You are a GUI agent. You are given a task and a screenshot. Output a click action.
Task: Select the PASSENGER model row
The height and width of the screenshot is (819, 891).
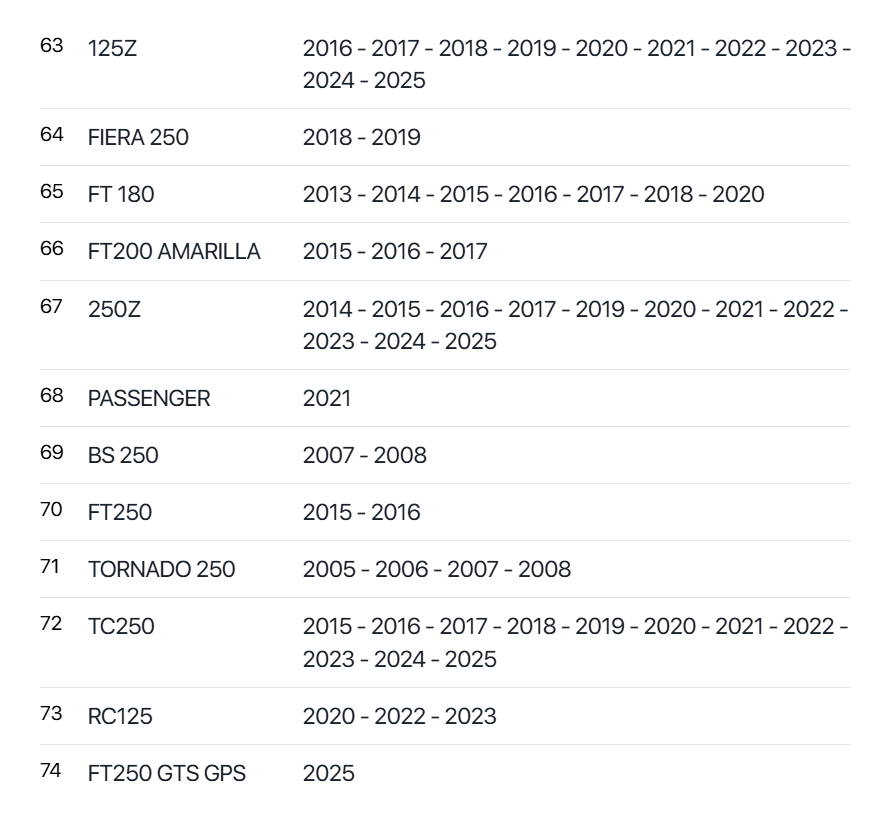[149, 398]
